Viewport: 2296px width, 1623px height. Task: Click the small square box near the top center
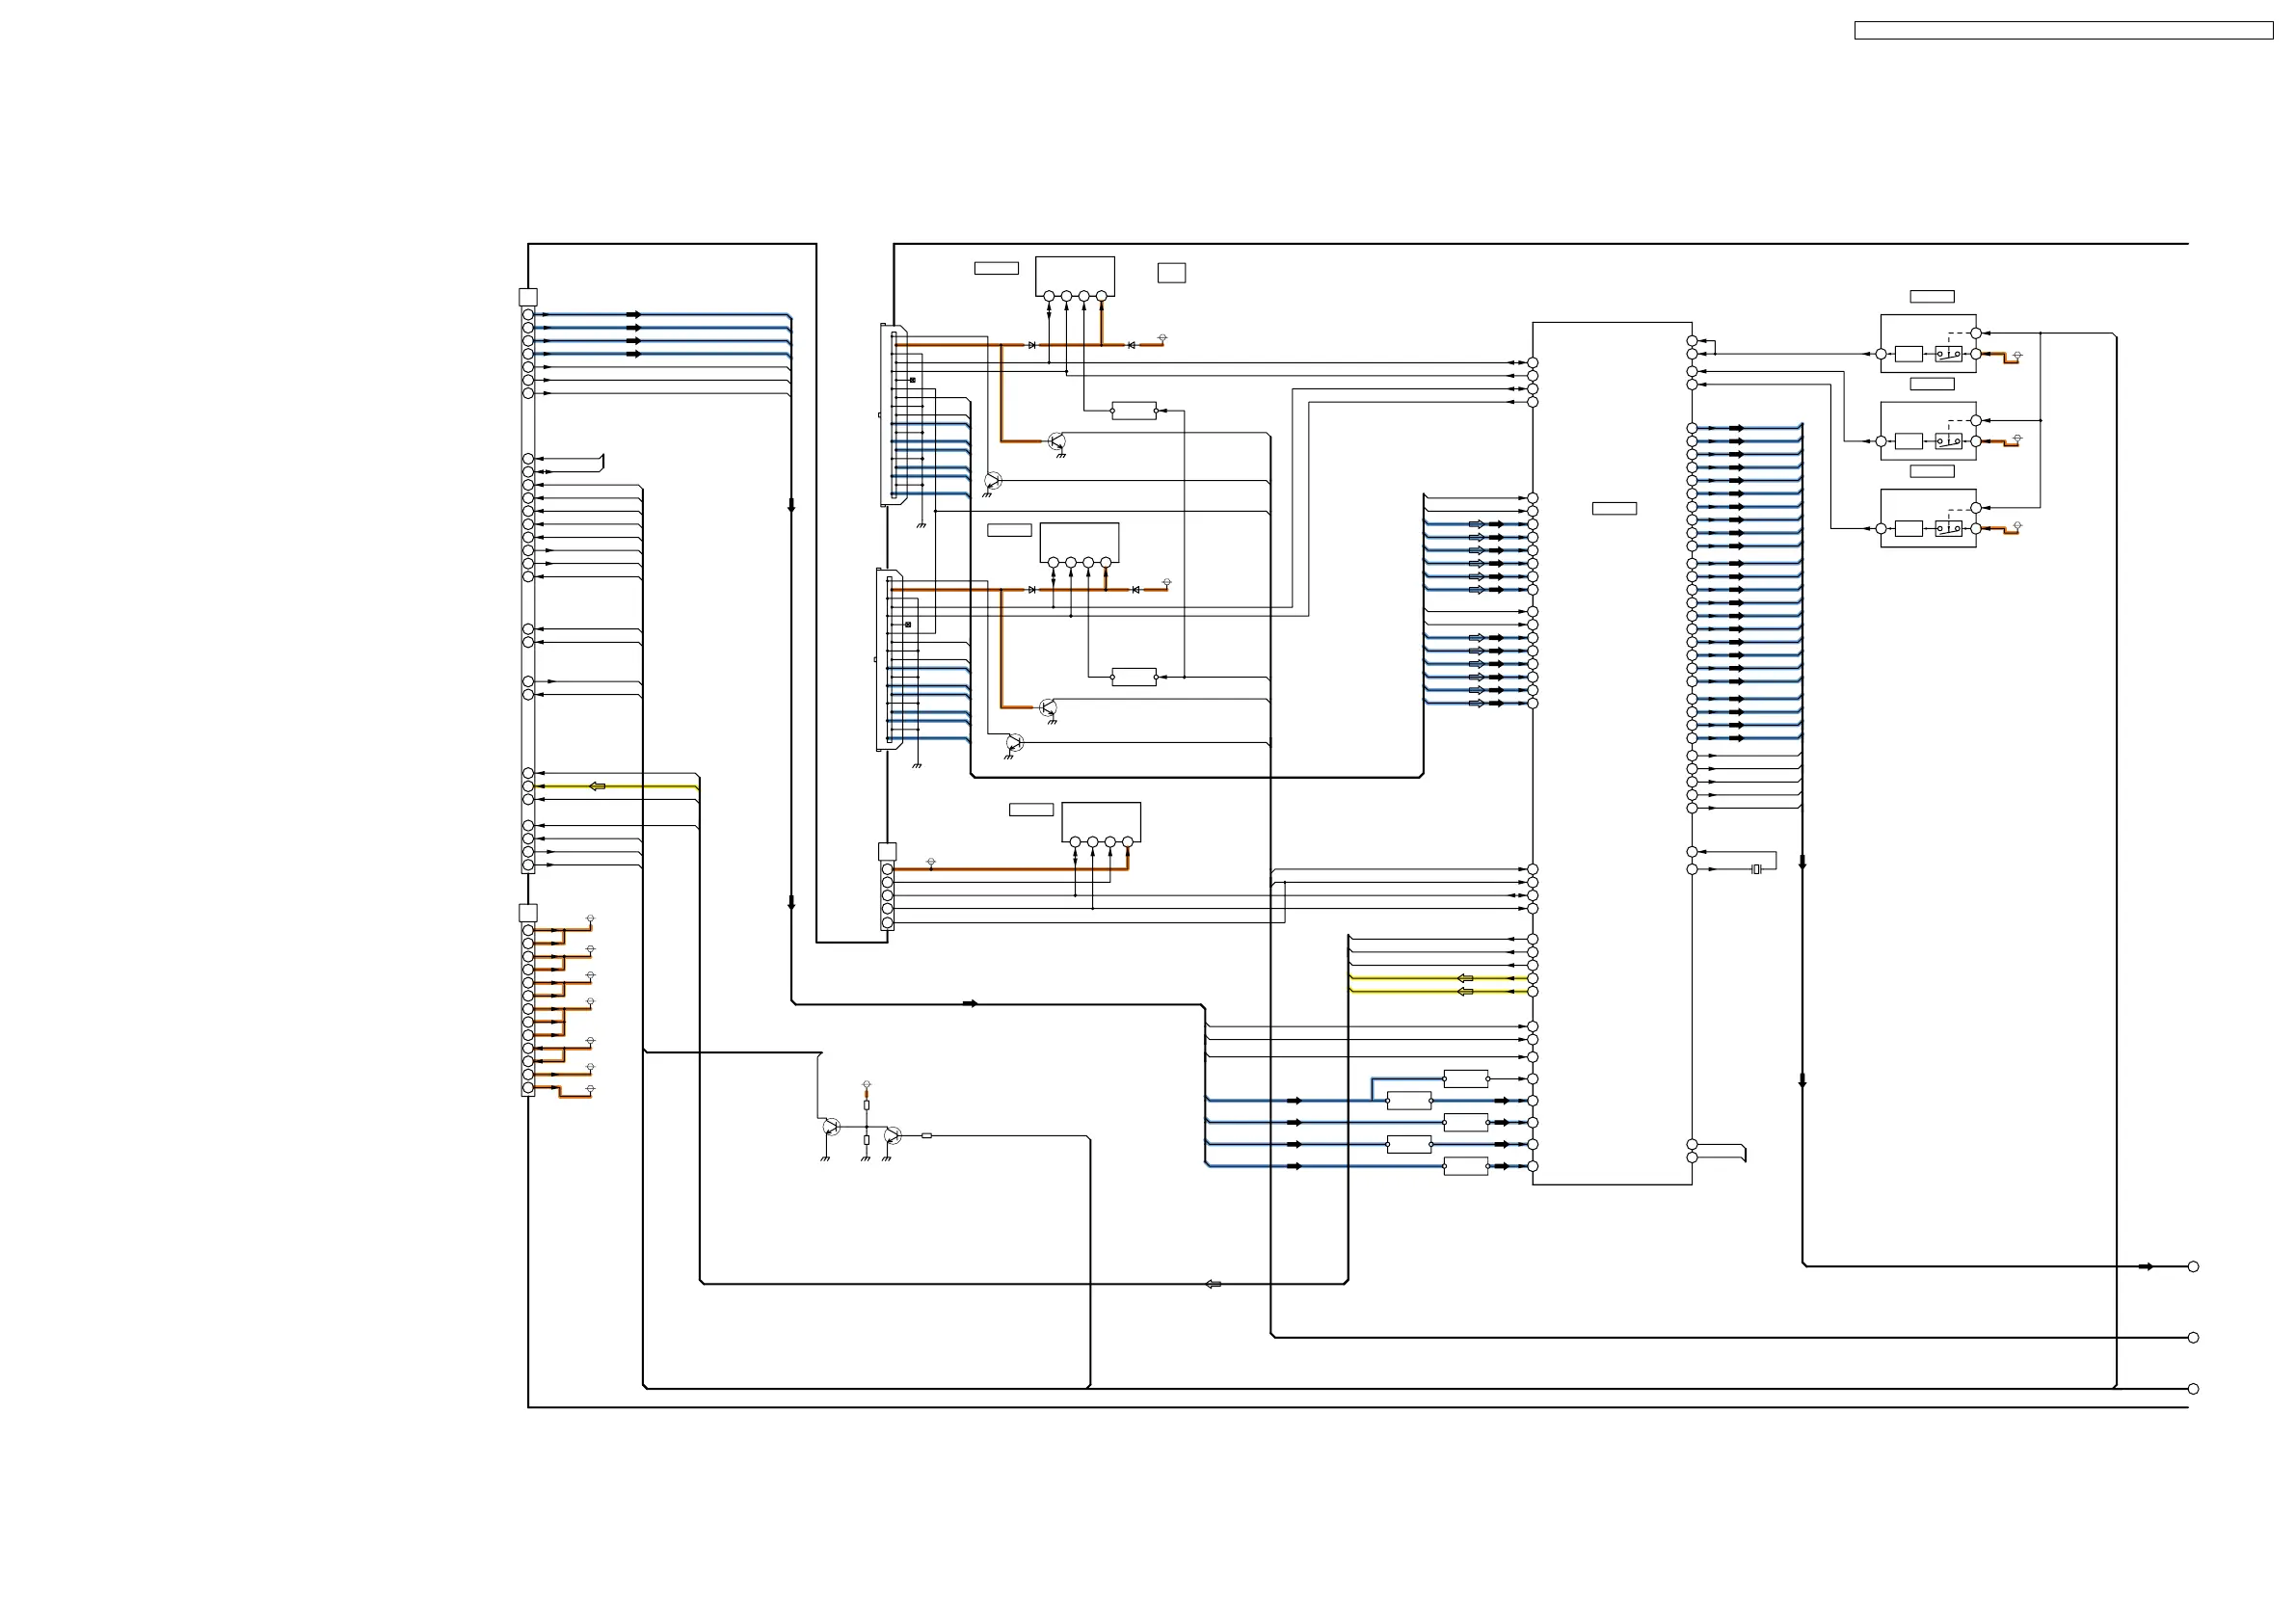(x=1171, y=273)
